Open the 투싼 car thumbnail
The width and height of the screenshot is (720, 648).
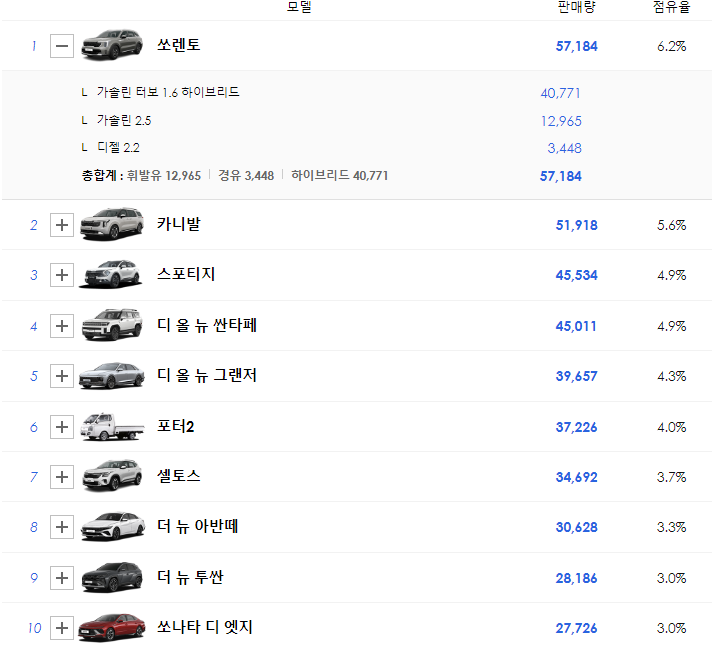[x=112, y=577]
